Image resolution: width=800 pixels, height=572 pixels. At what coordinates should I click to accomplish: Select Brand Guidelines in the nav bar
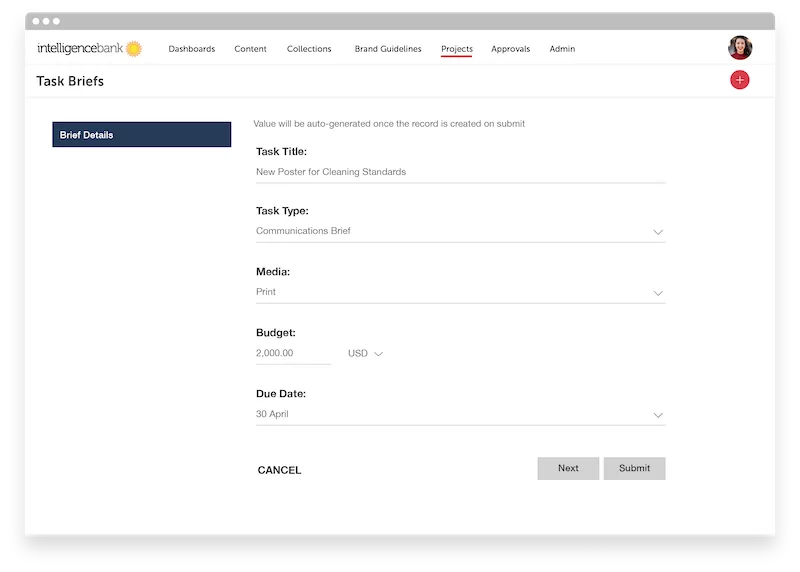(388, 49)
